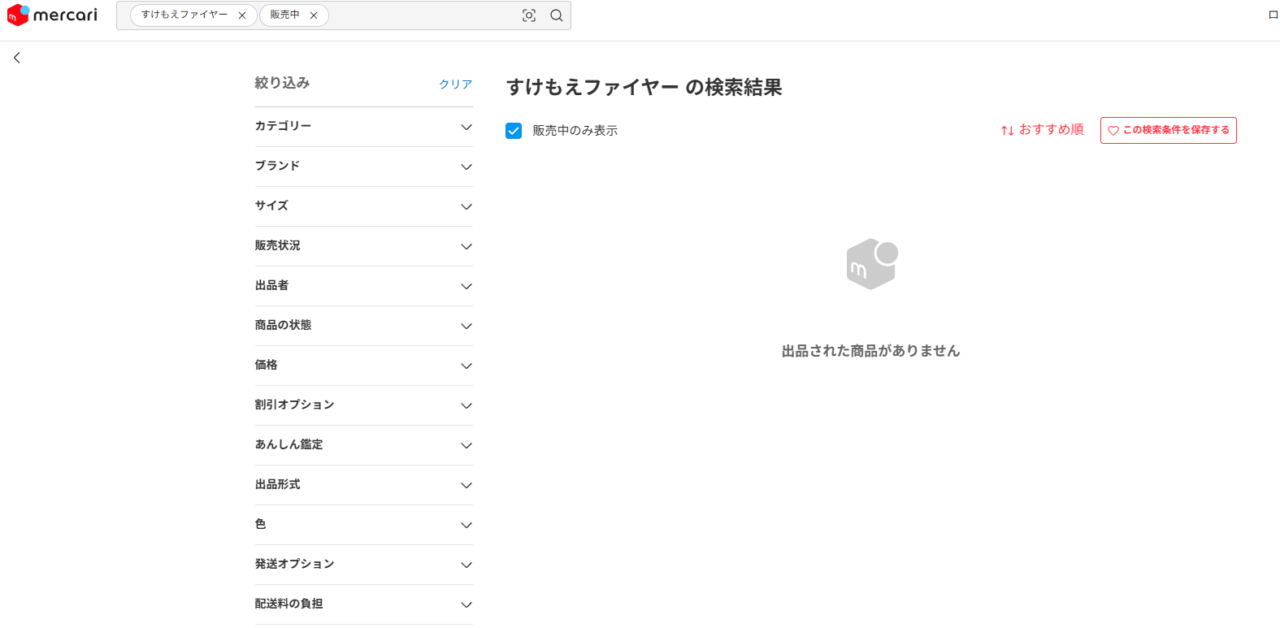Remove the すけもえファイヤー search tag

tap(242, 16)
